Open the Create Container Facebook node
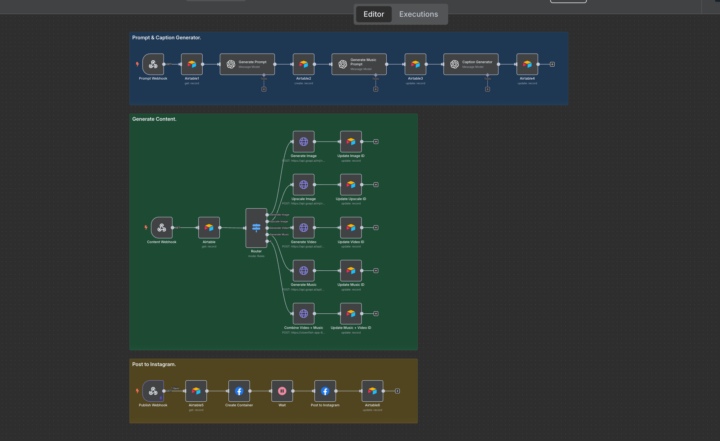This screenshot has height=441, width=720. (239, 391)
